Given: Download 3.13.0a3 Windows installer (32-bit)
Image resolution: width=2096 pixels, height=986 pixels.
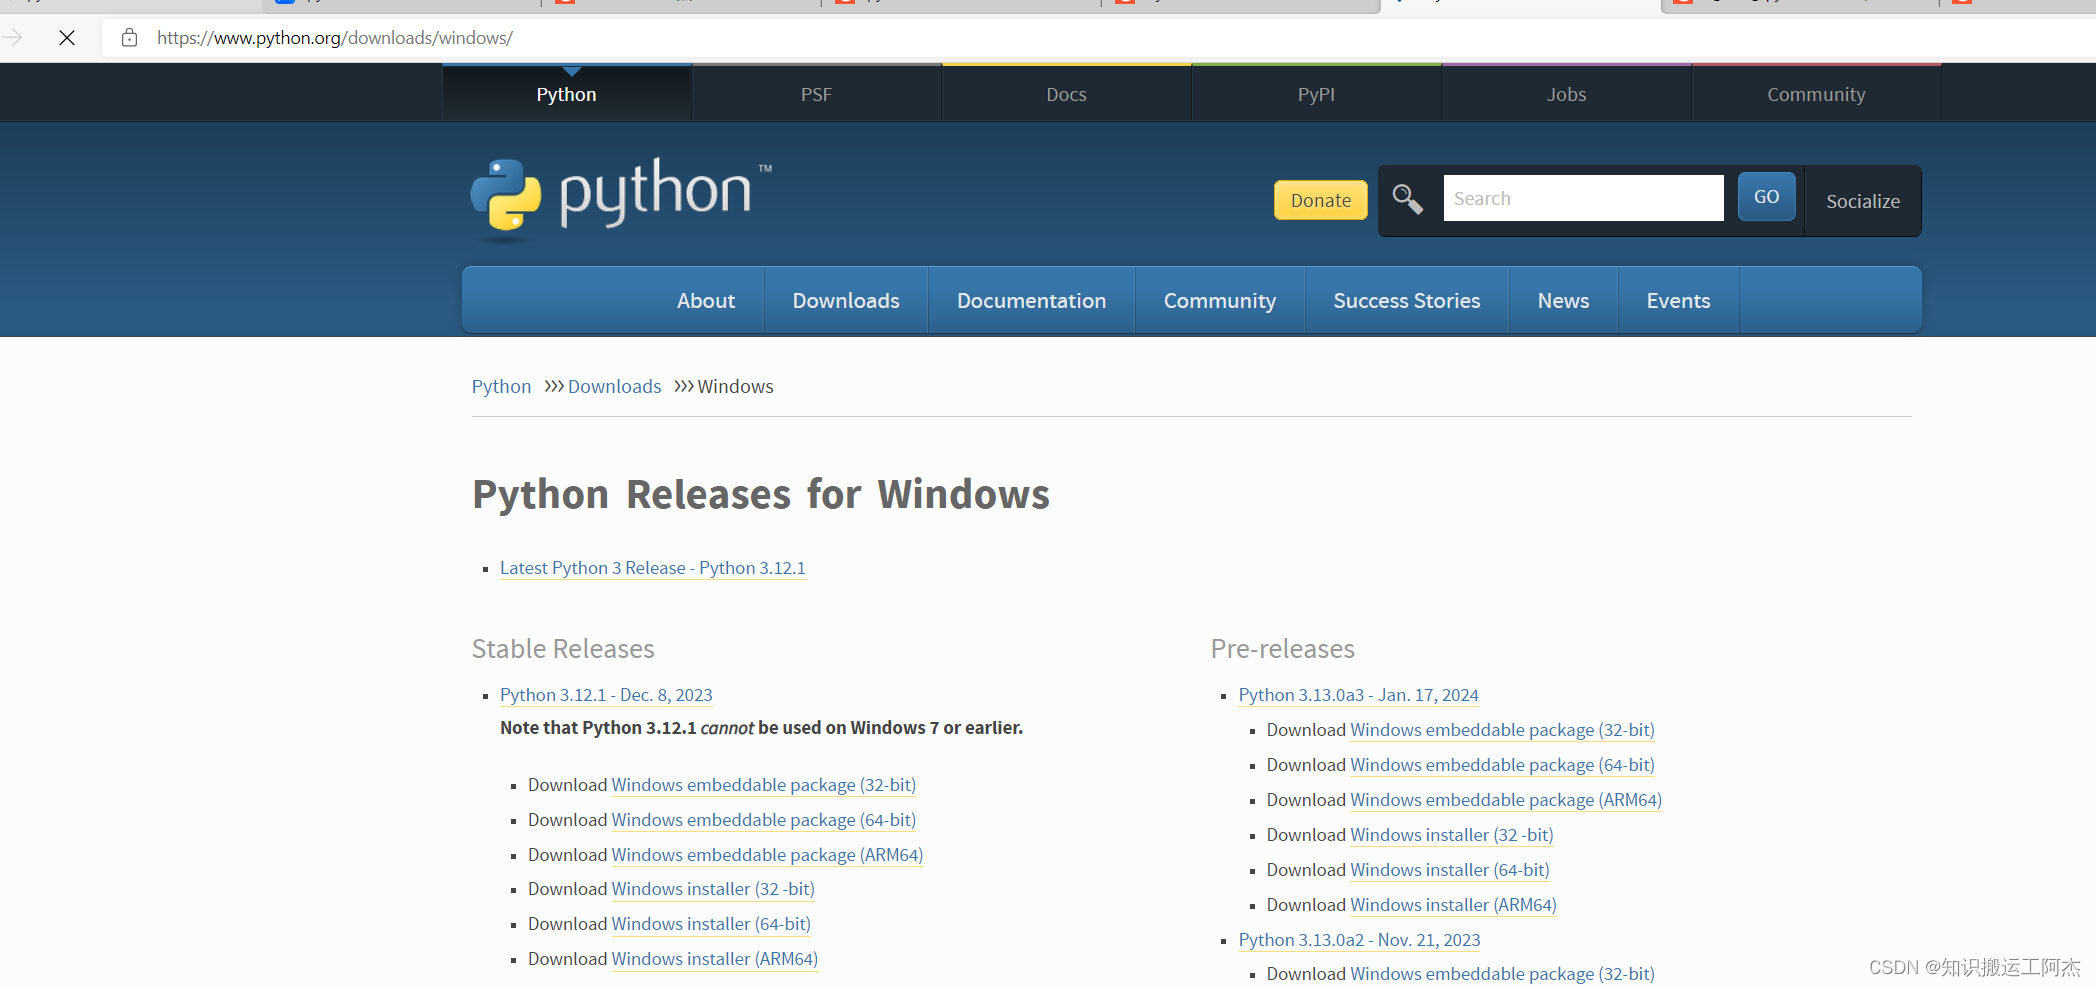Looking at the screenshot, I should tap(1452, 835).
